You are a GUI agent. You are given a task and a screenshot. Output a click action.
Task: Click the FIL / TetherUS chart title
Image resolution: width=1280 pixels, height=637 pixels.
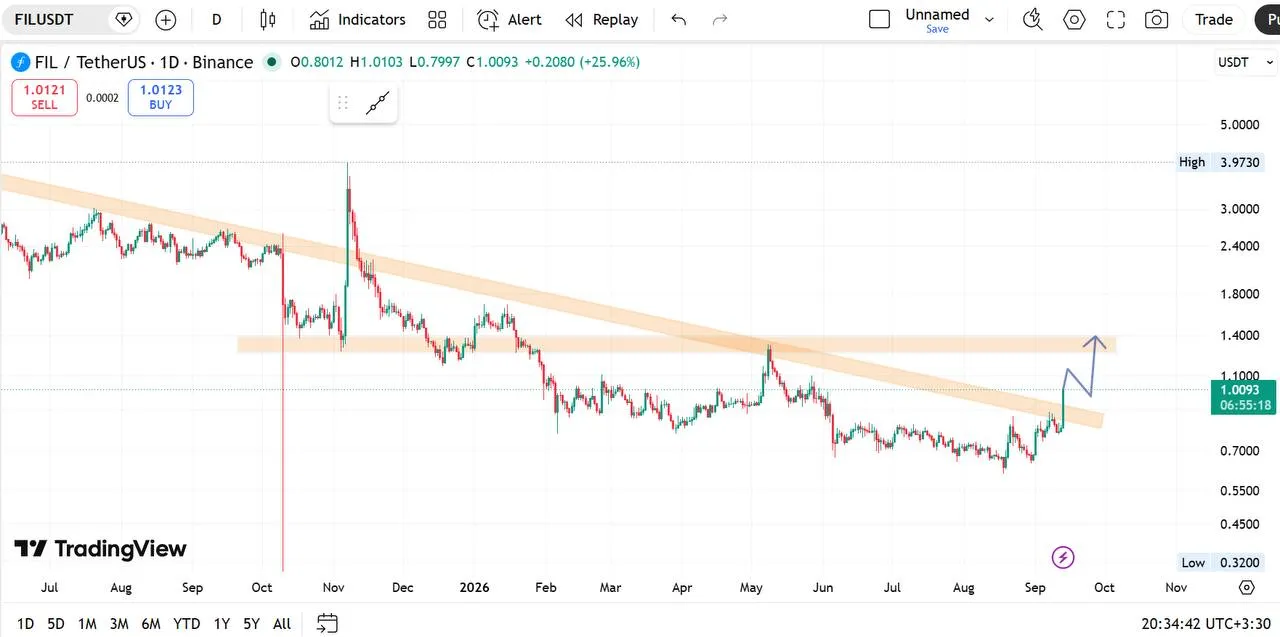pos(144,62)
